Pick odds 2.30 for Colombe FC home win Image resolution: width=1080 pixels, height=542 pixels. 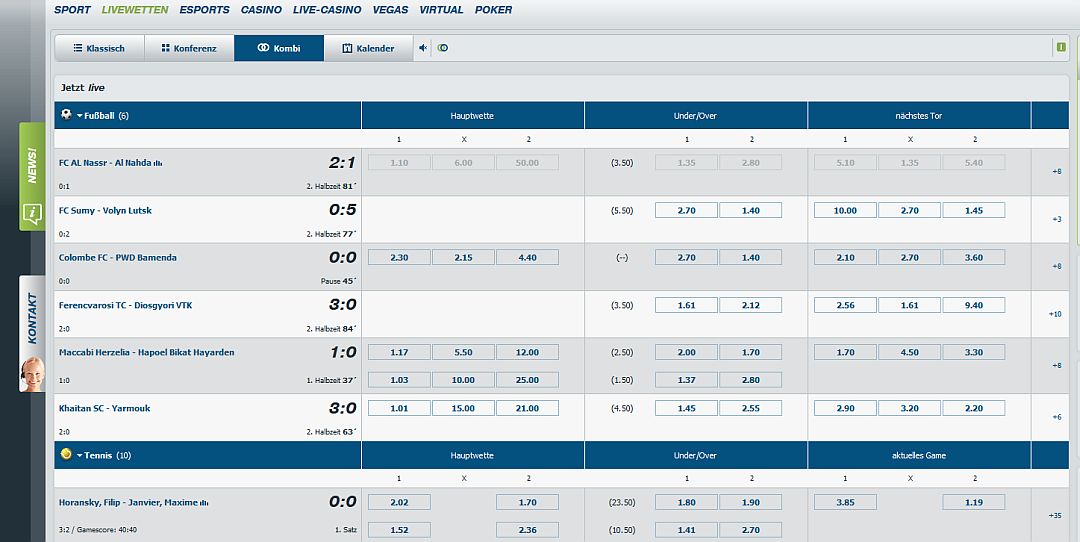click(x=399, y=258)
